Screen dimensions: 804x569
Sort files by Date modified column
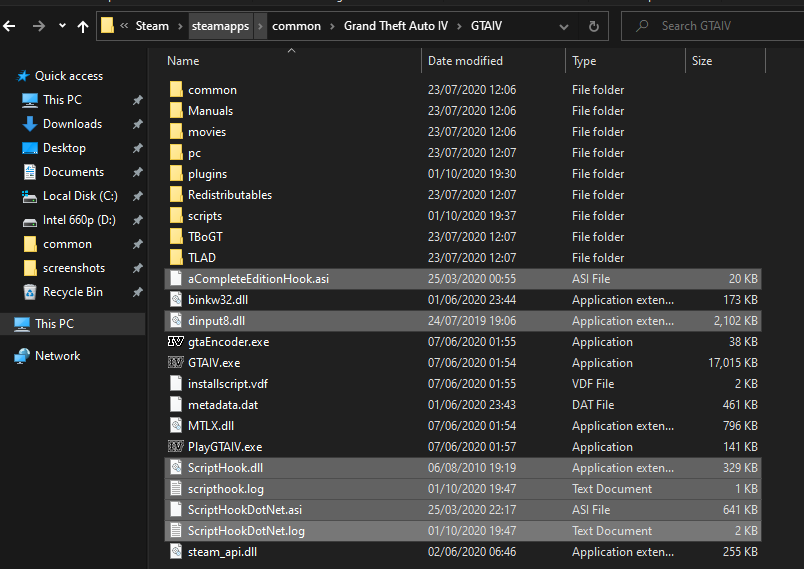(x=465, y=61)
